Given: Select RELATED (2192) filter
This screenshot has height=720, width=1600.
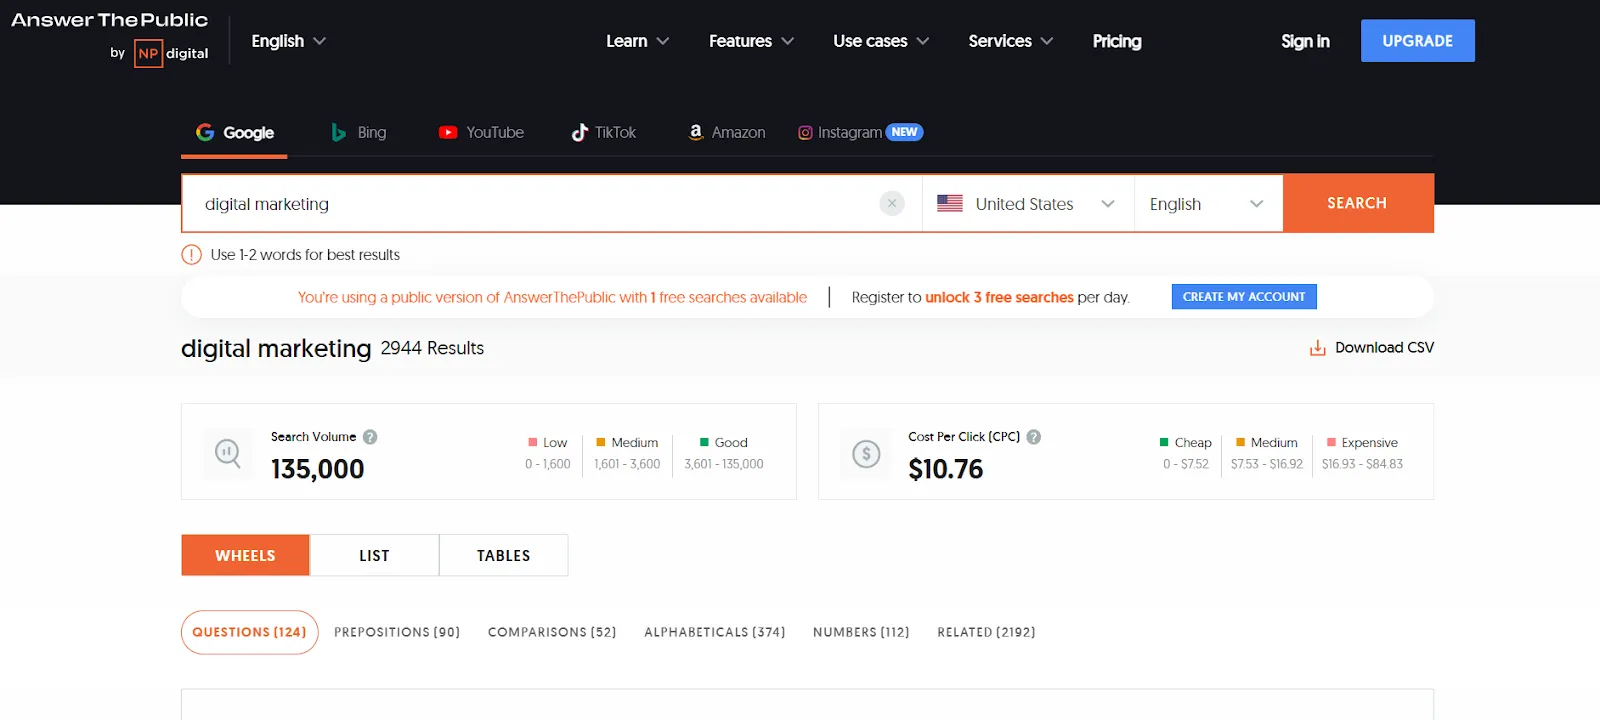Looking at the screenshot, I should 986,632.
